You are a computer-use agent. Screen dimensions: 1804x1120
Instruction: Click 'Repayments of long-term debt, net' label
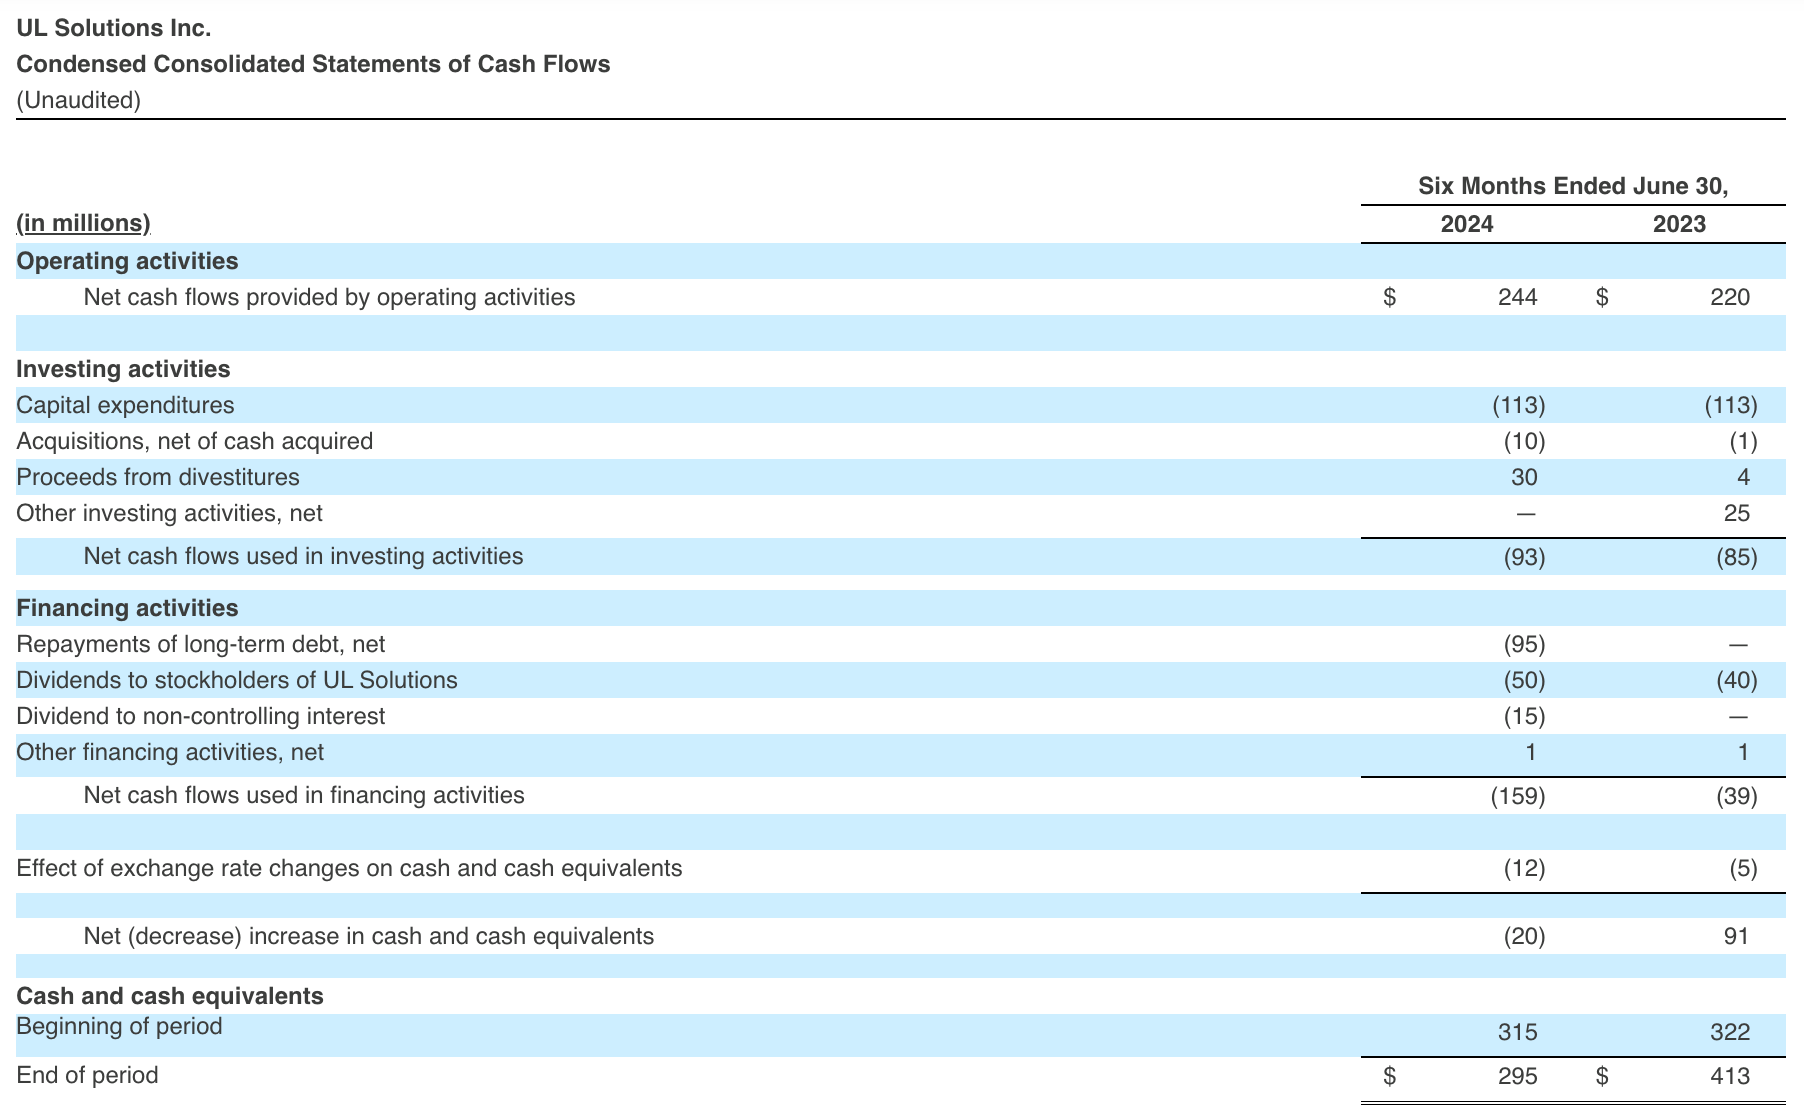point(200,644)
